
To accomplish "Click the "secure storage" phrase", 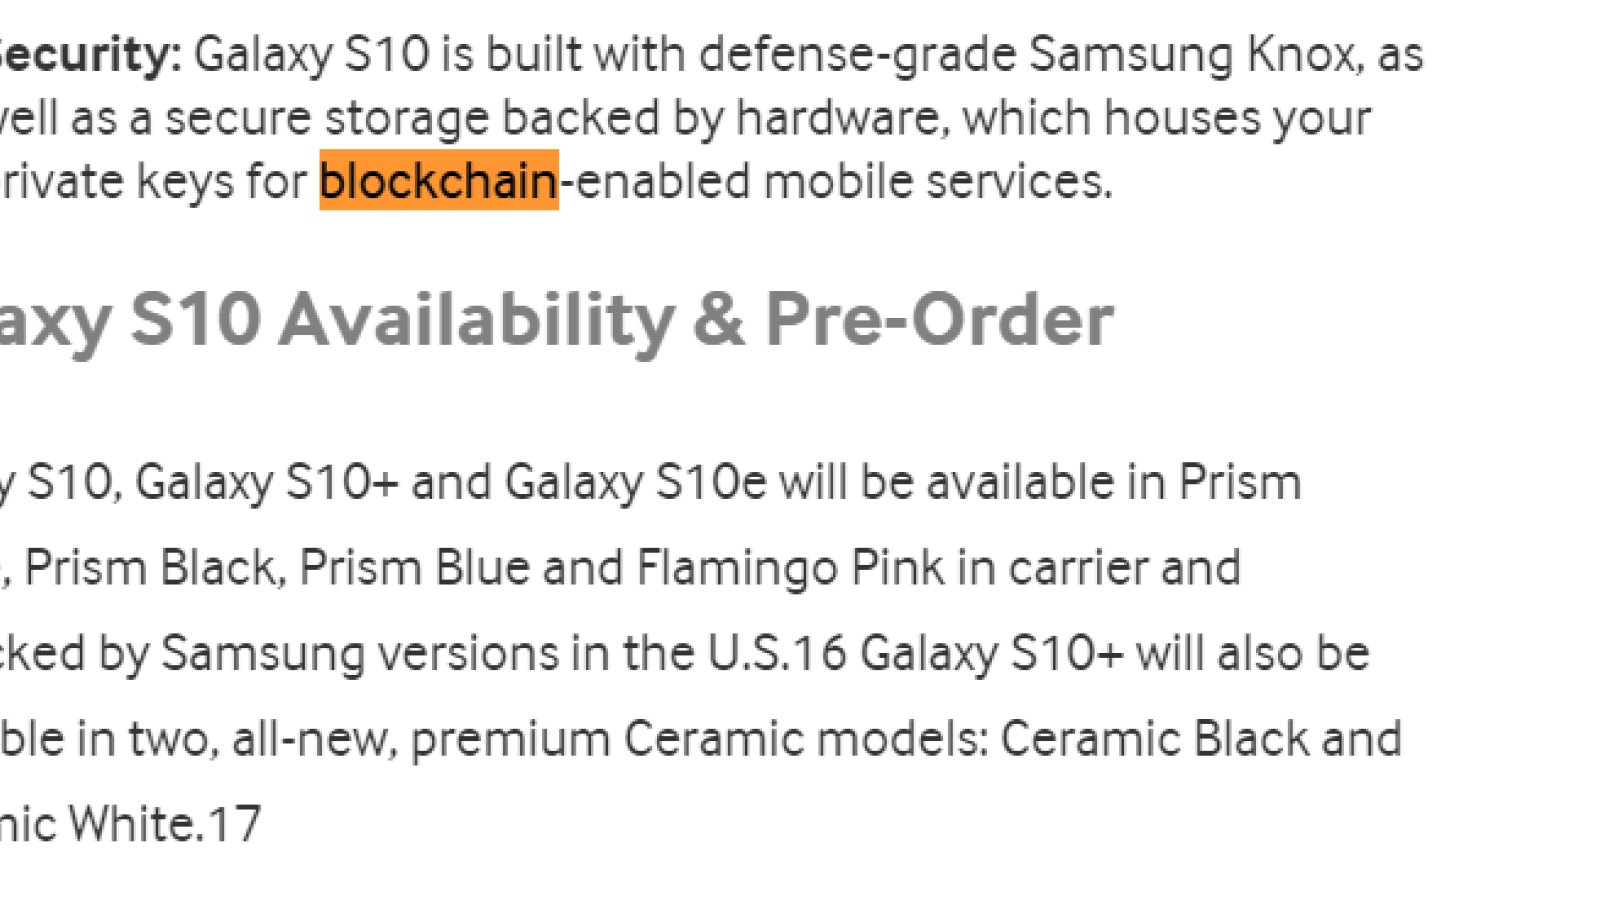I will pos(326,118).
